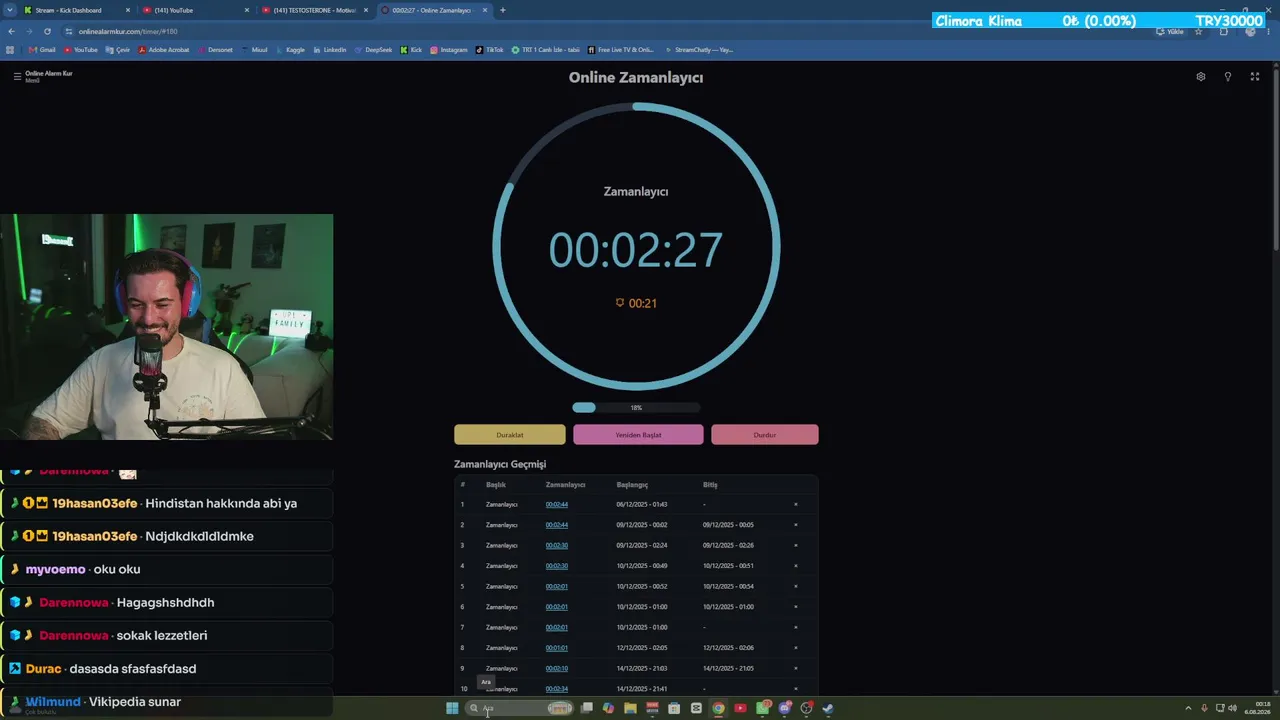This screenshot has width=1280, height=720.
Task: Click start time 06/12/2025 - 01:43
Action: 642,505
